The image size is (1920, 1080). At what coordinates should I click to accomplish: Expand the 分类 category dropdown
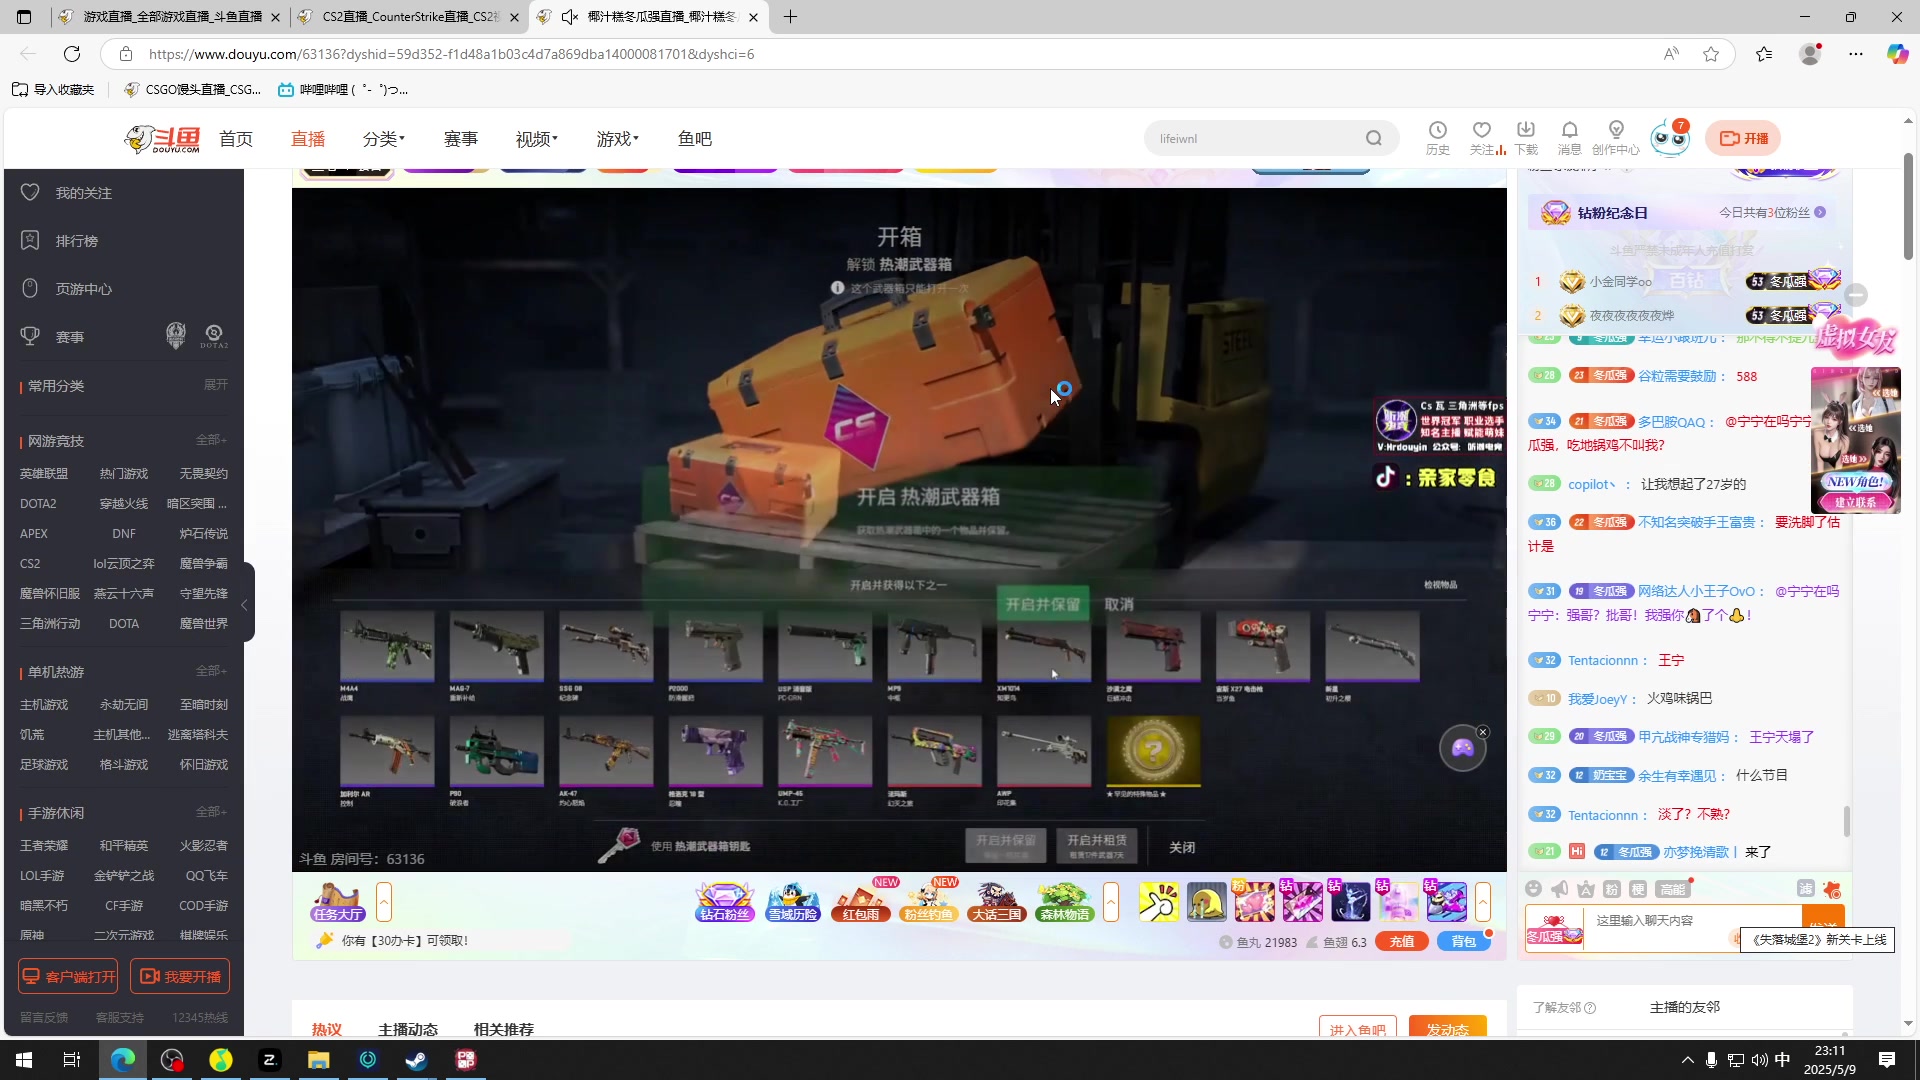coord(383,139)
